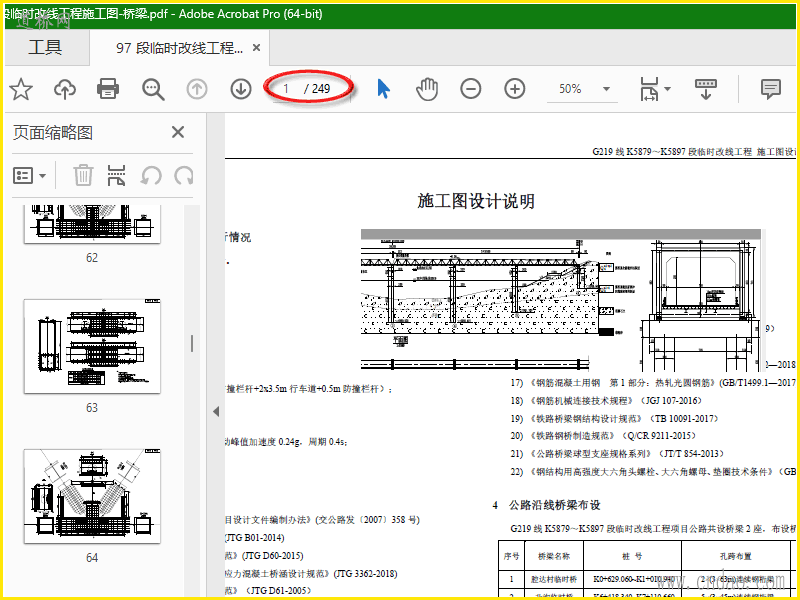Open the 50% zoom level dropdown
This screenshot has width=800, height=600.
coord(606,89)
